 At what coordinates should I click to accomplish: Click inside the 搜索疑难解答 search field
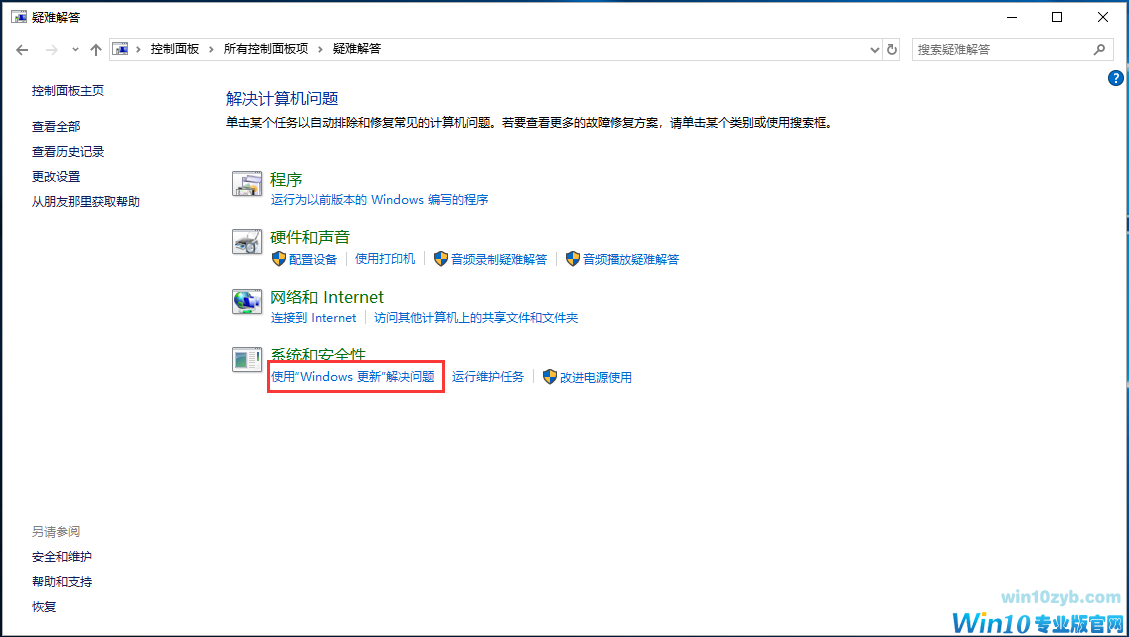pos(1000,49)
